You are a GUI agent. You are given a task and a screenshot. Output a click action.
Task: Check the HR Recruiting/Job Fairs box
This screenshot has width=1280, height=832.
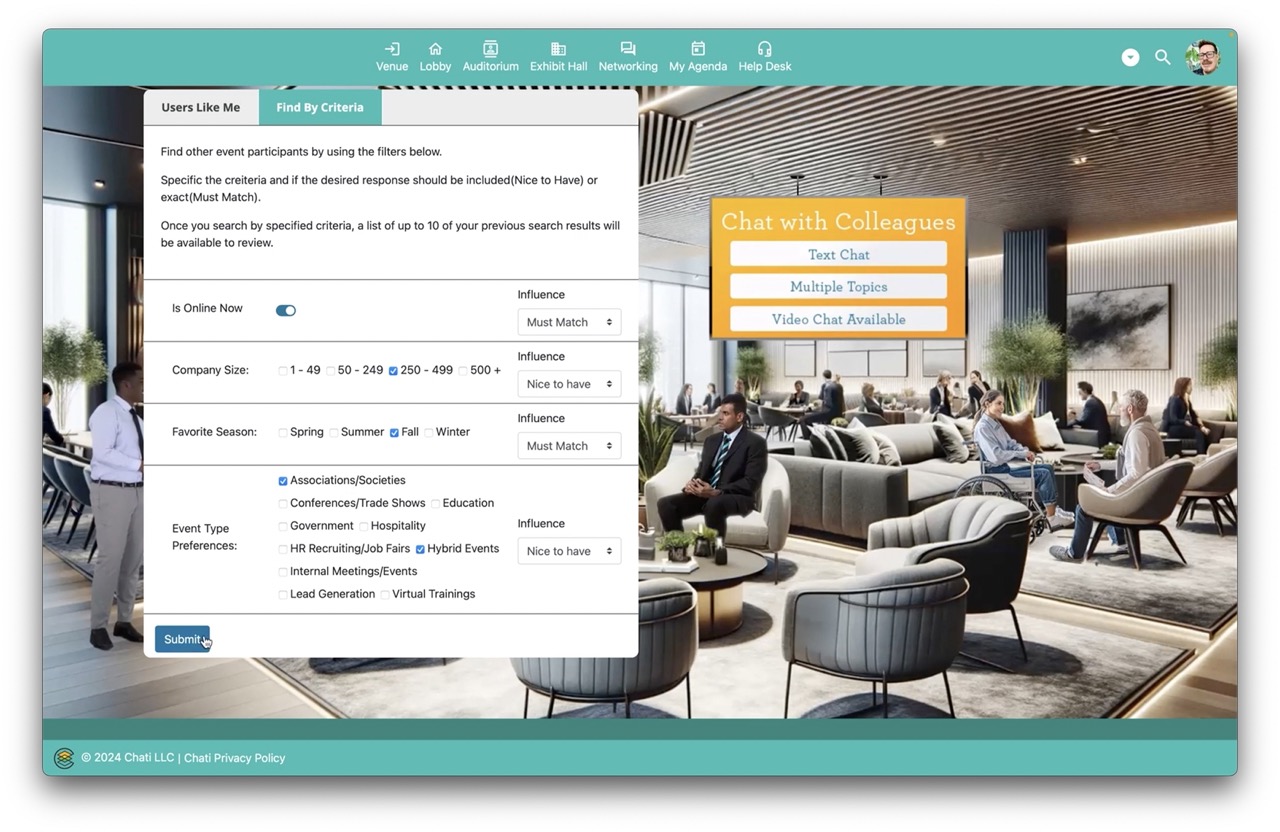click(283, 549)
